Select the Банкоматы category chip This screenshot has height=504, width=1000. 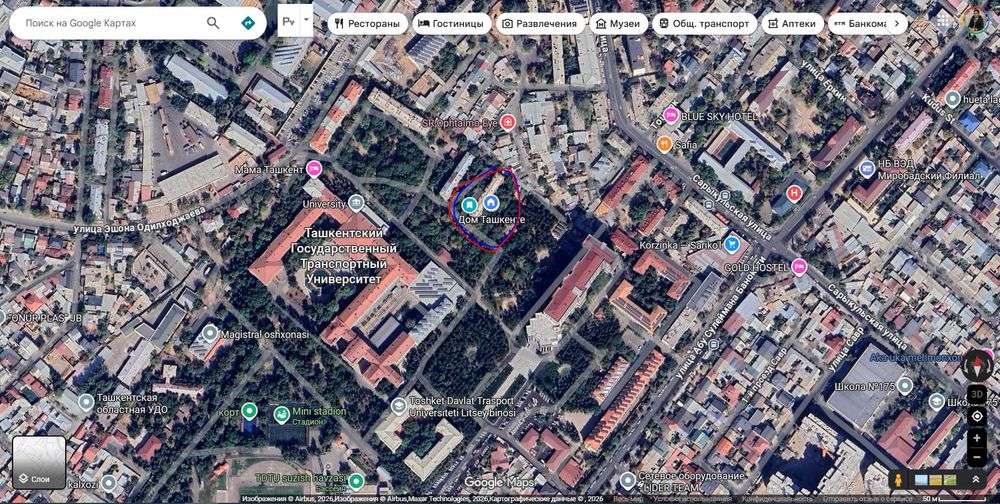point(858,24)
